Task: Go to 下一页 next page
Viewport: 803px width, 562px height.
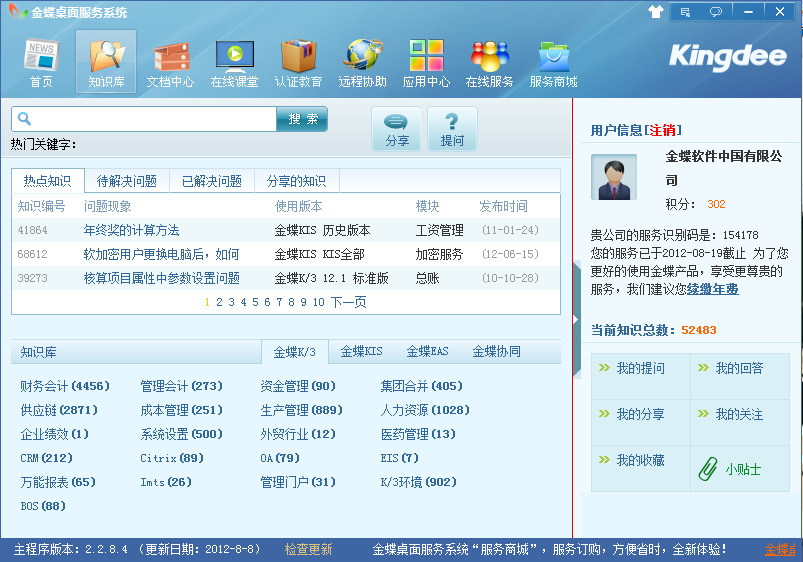Action: pos(348,302)
